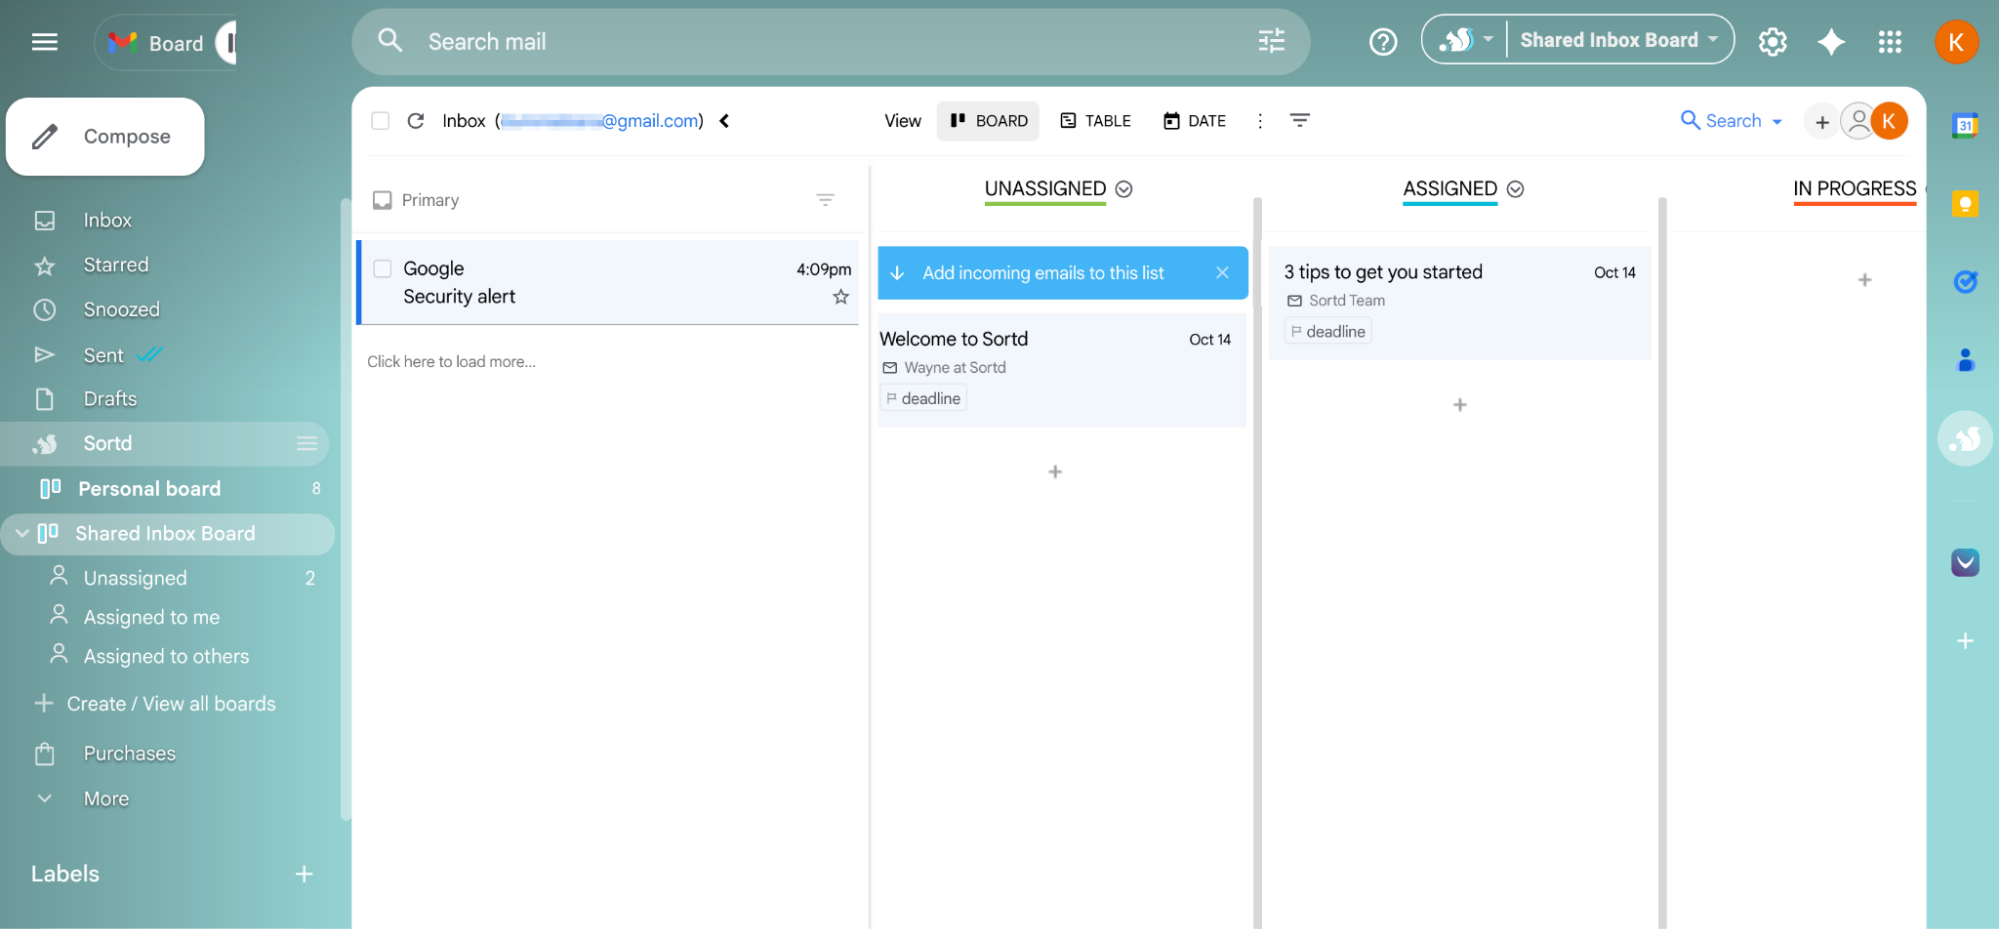The height and width of the screenshot is (930, 1999).
Task: Open the Welcome to Sortd card
Action: click(x=1062, y=370)
